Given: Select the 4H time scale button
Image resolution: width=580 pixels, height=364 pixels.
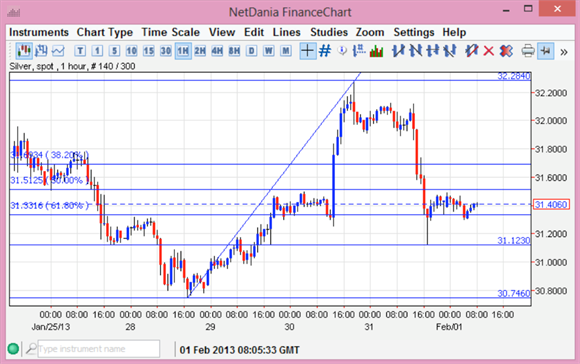Looking at the screenshot, I should click(x=217, y=51).
